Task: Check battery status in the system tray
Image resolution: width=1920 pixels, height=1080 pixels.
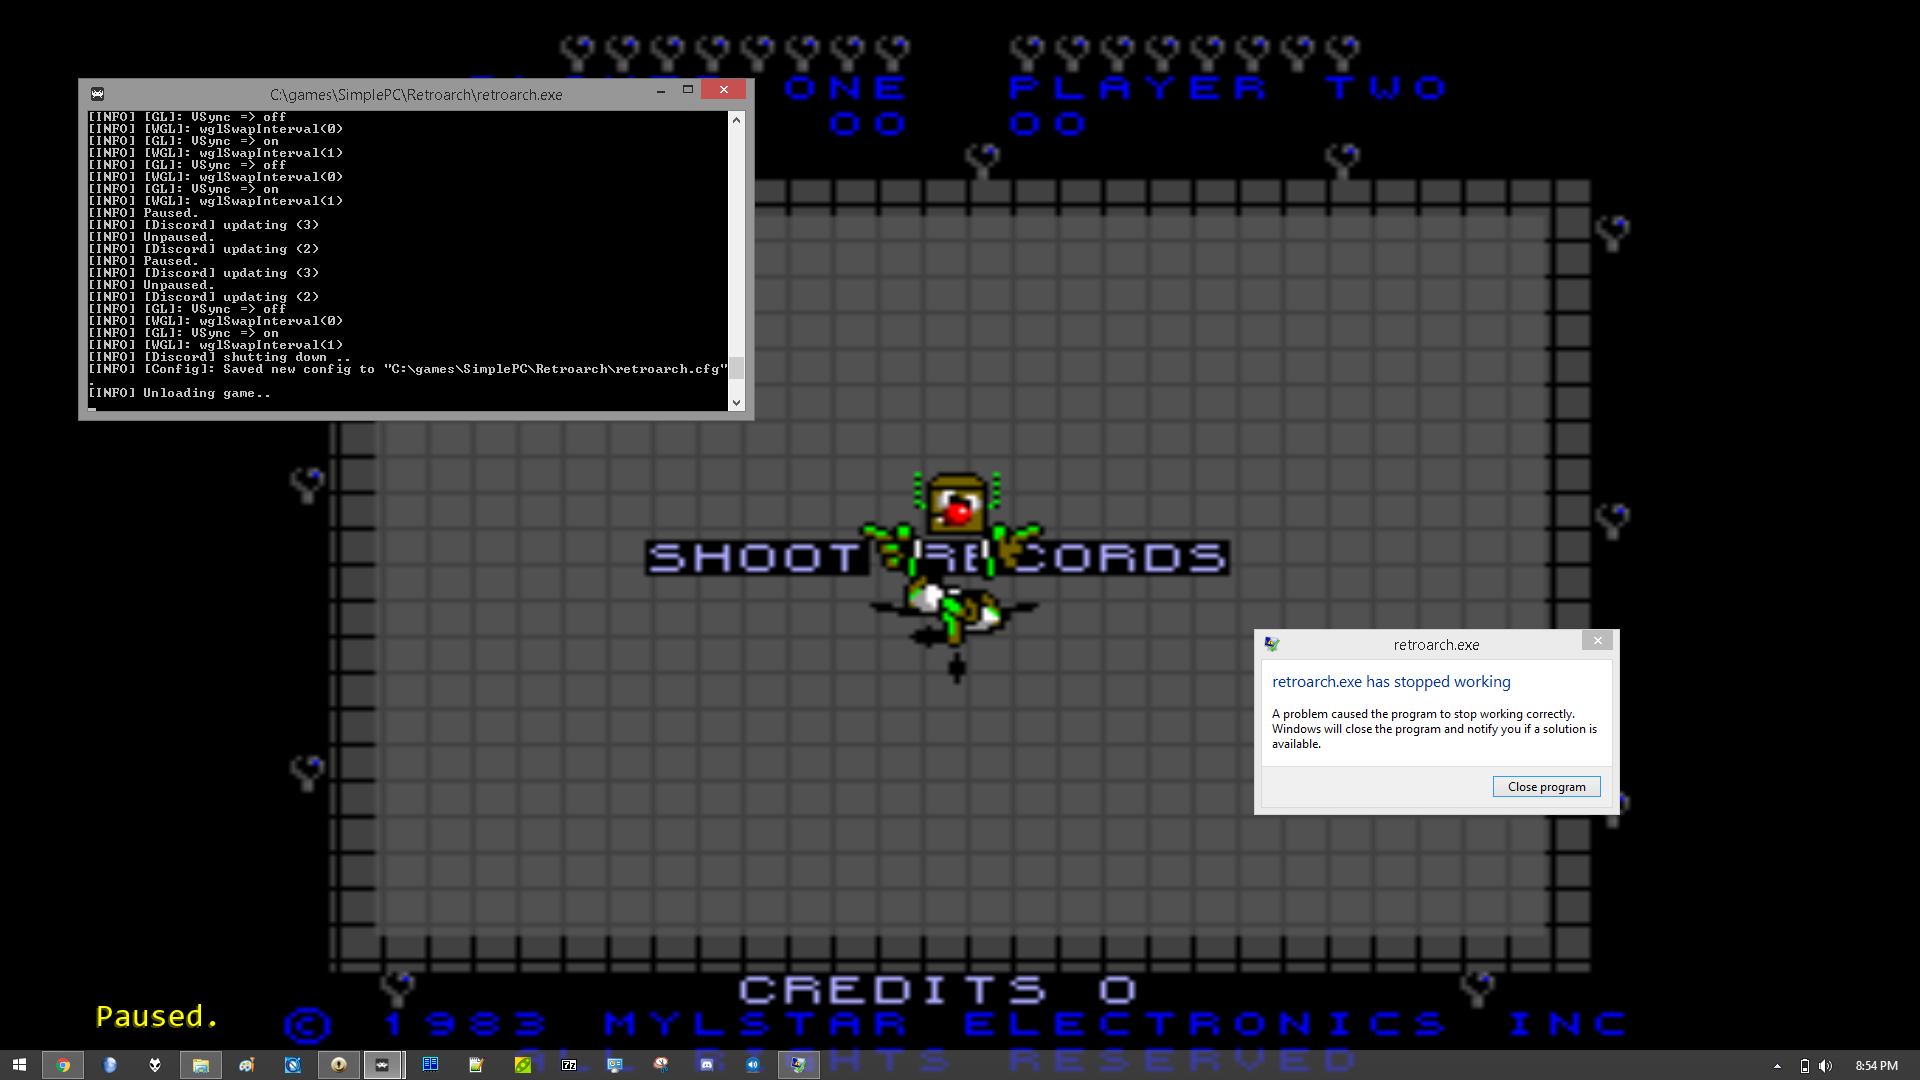Action: click(x=1804, y=1066)
